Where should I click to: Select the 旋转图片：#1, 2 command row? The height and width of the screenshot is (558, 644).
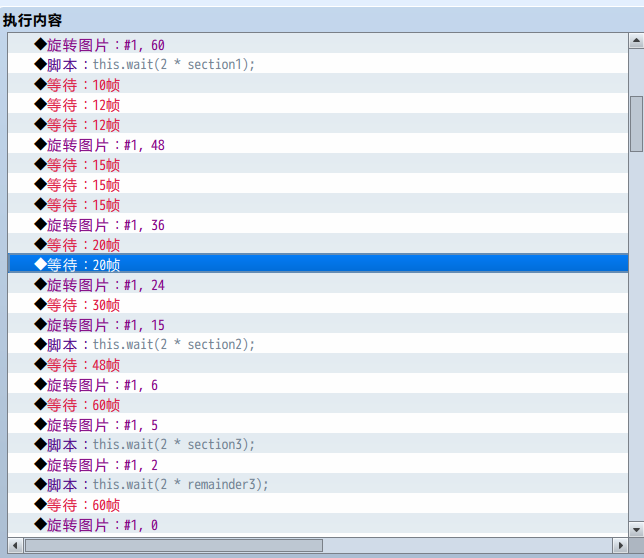[x=318, y=464]
